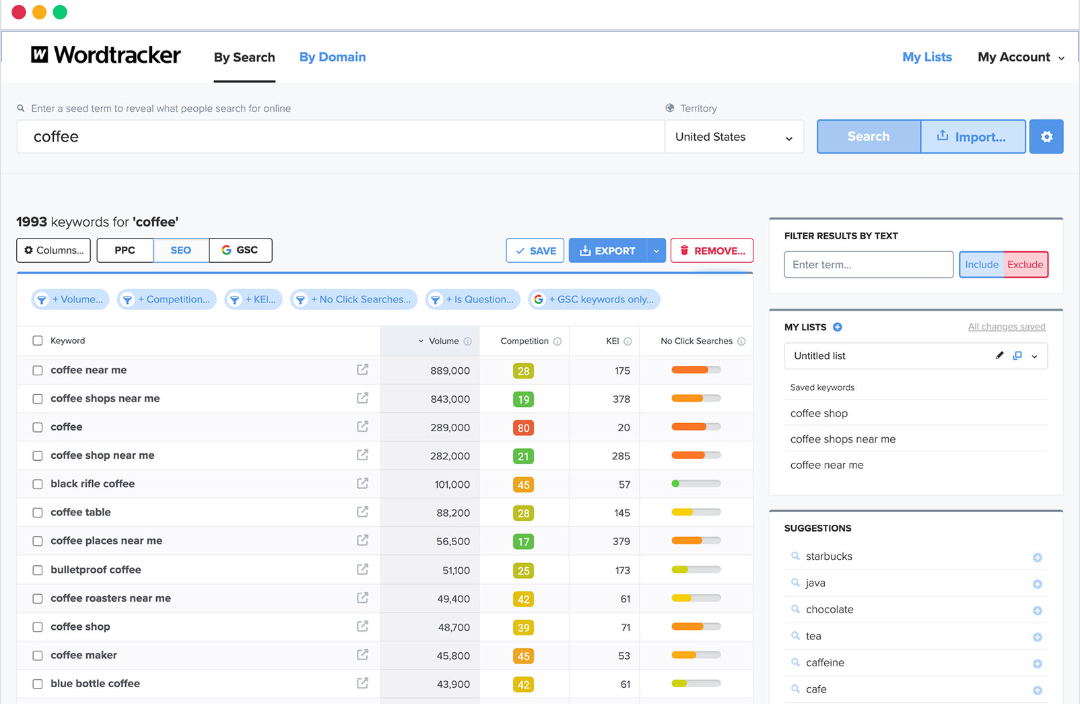Screen dimensions: 1080x704
Task: Open the My Lists link
Action: [926, 57]
